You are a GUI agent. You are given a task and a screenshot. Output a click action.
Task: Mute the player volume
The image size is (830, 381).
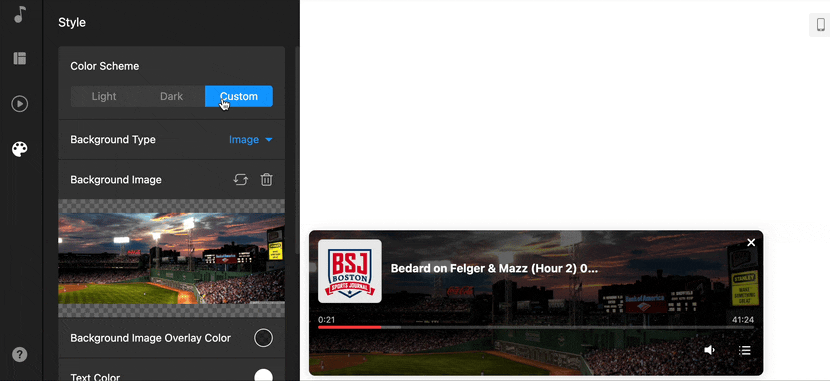(709, 350)
